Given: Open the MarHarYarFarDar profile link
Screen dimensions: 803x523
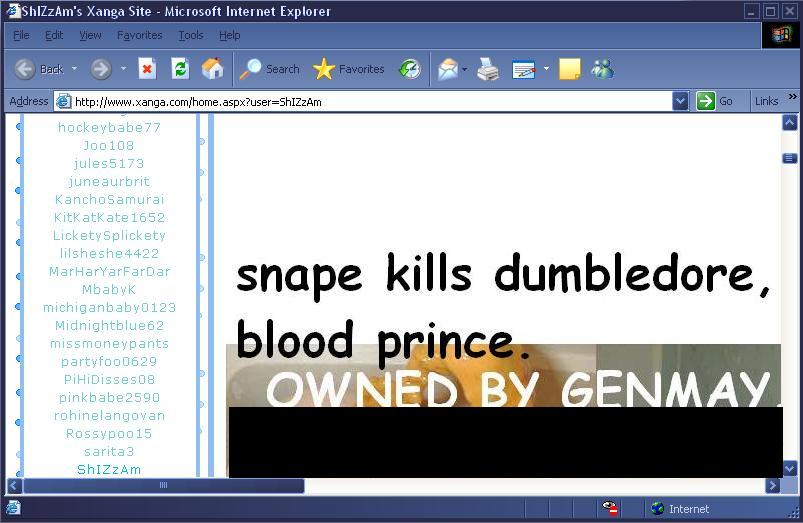Looking at the screenshot, I should click(109, 271).
